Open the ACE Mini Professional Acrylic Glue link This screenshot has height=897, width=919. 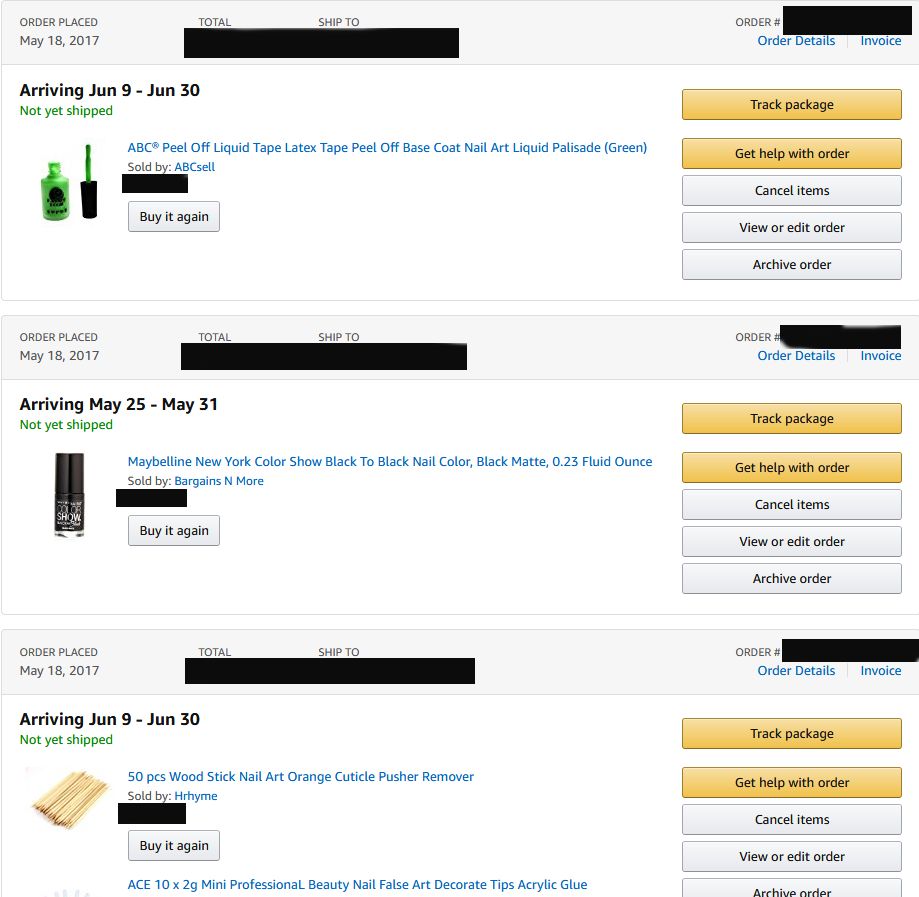pos(358,884)
